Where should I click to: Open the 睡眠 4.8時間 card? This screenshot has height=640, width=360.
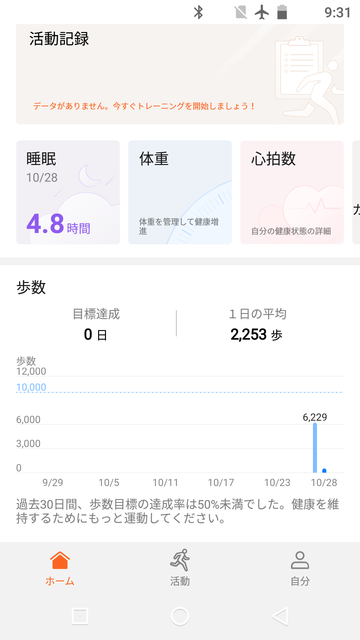tap(68, 192)
